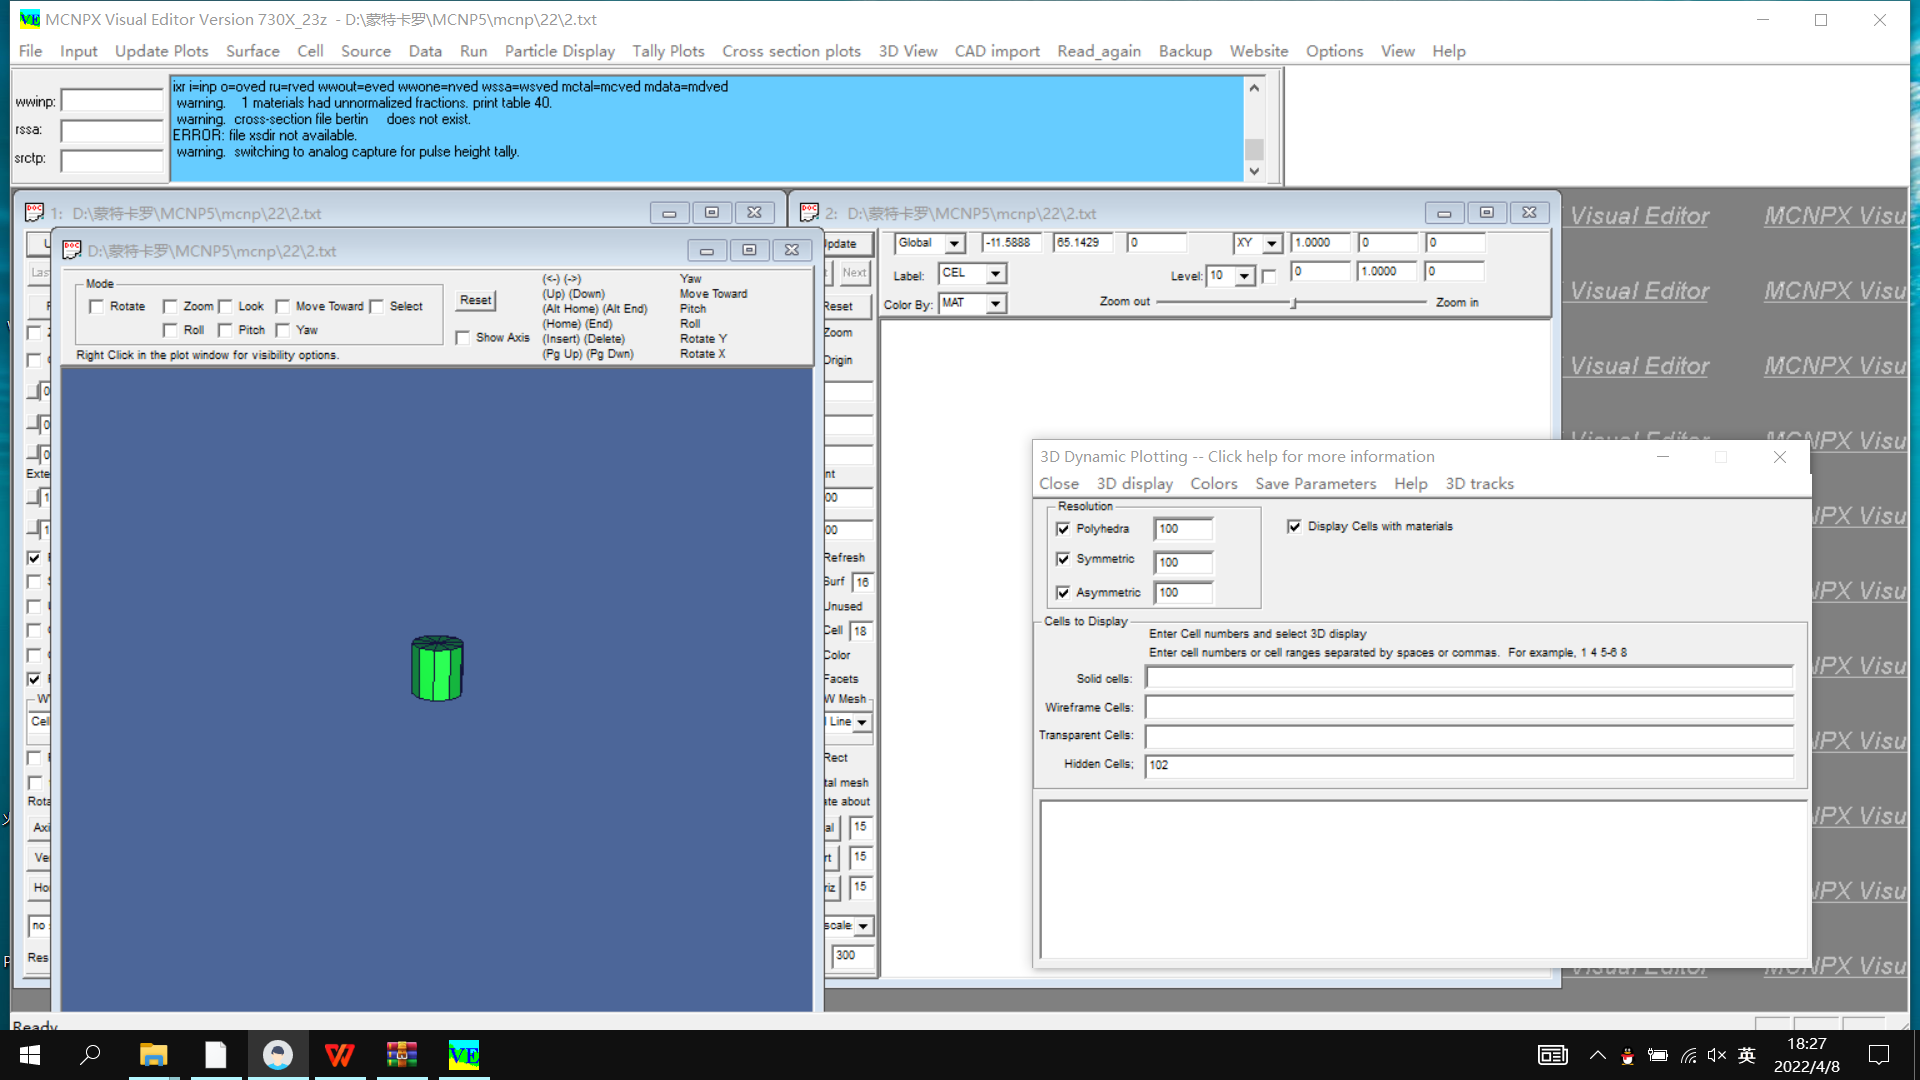Screen dimensions: 1920x1080
Task: Open File Explorer from the taskbar
Action: pyautogui.click(x=153, y=1055)
